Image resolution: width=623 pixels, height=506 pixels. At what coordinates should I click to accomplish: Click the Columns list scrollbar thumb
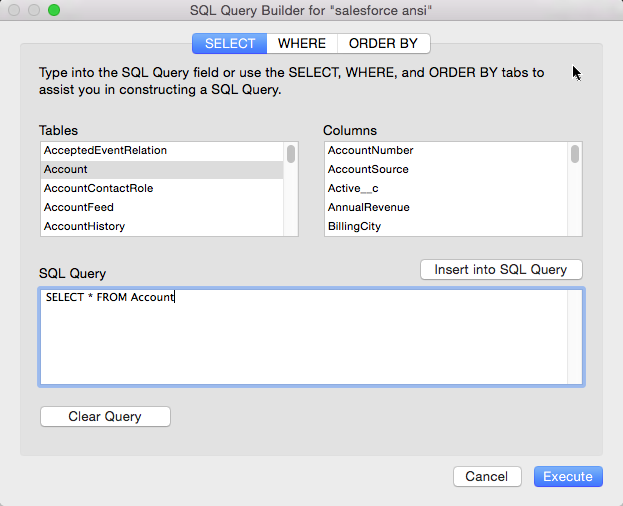[575, 154]
